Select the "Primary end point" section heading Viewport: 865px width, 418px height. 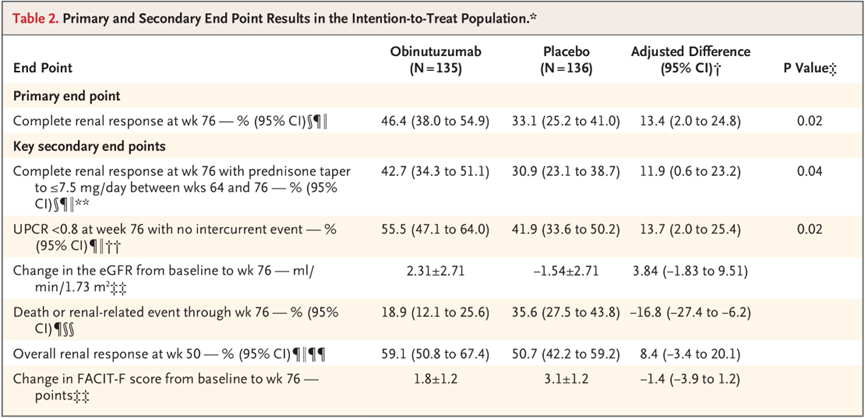(65, 96)
